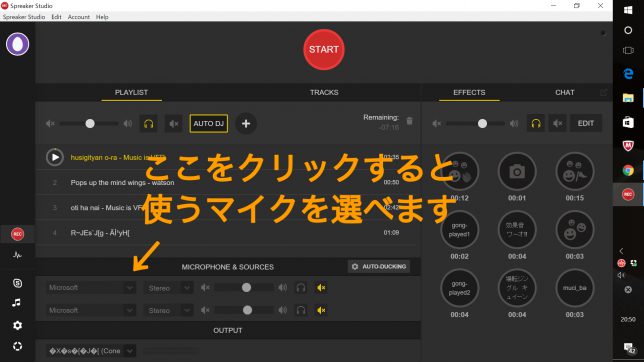
Task: Open second Microsoft microphone dropdown
Action: [90, 310]
